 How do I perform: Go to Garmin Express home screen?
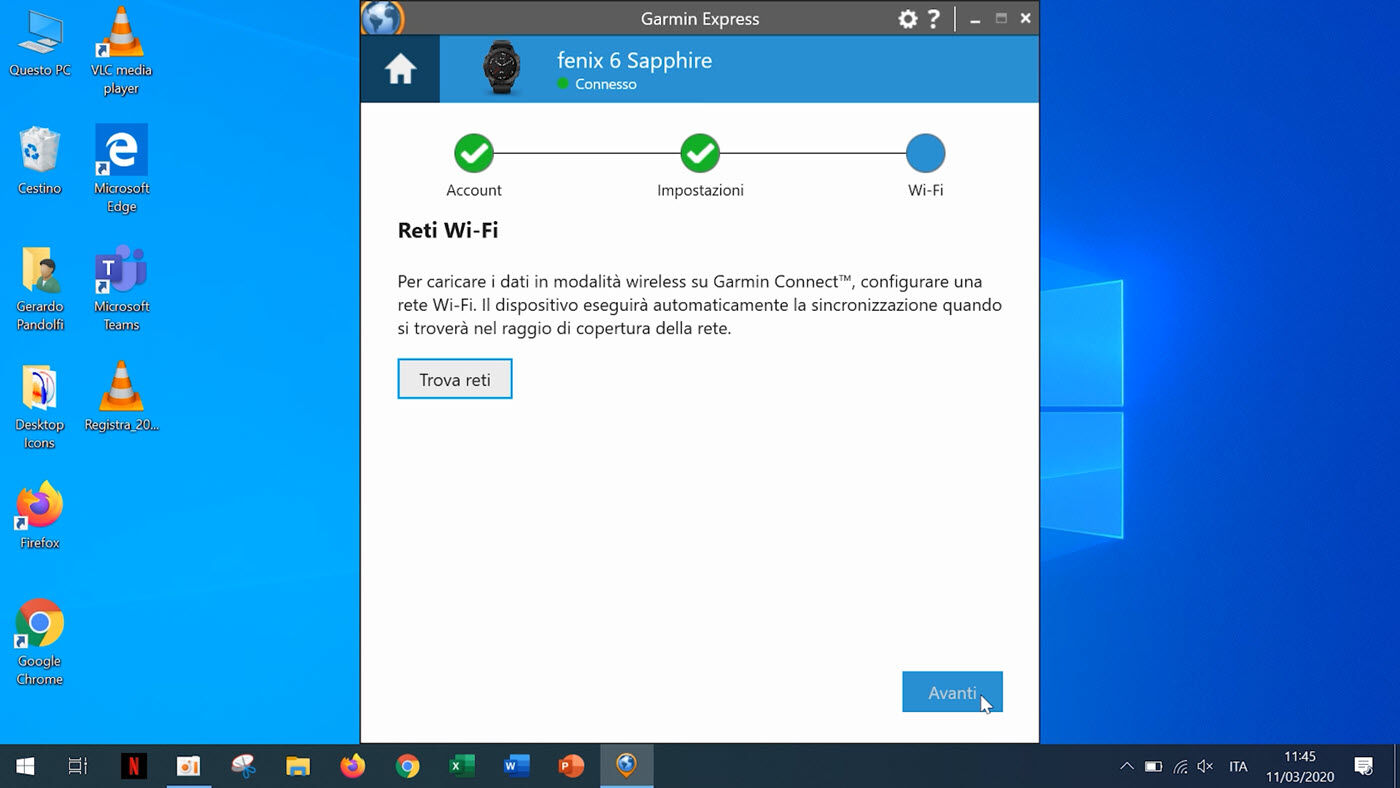click(x=400, y=69)
